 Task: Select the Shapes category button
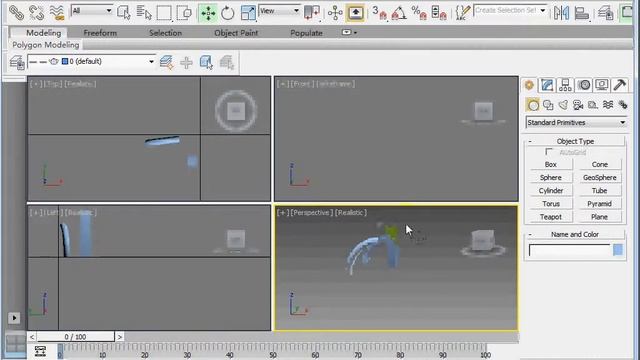[548, 105]
